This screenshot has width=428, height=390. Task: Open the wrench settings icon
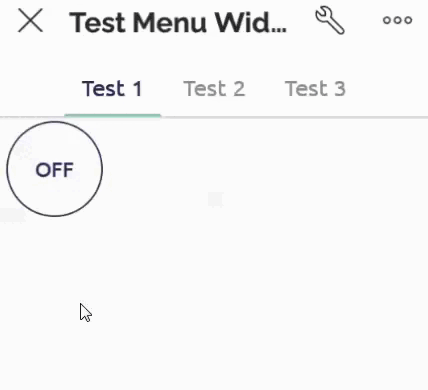pos(330,20)
